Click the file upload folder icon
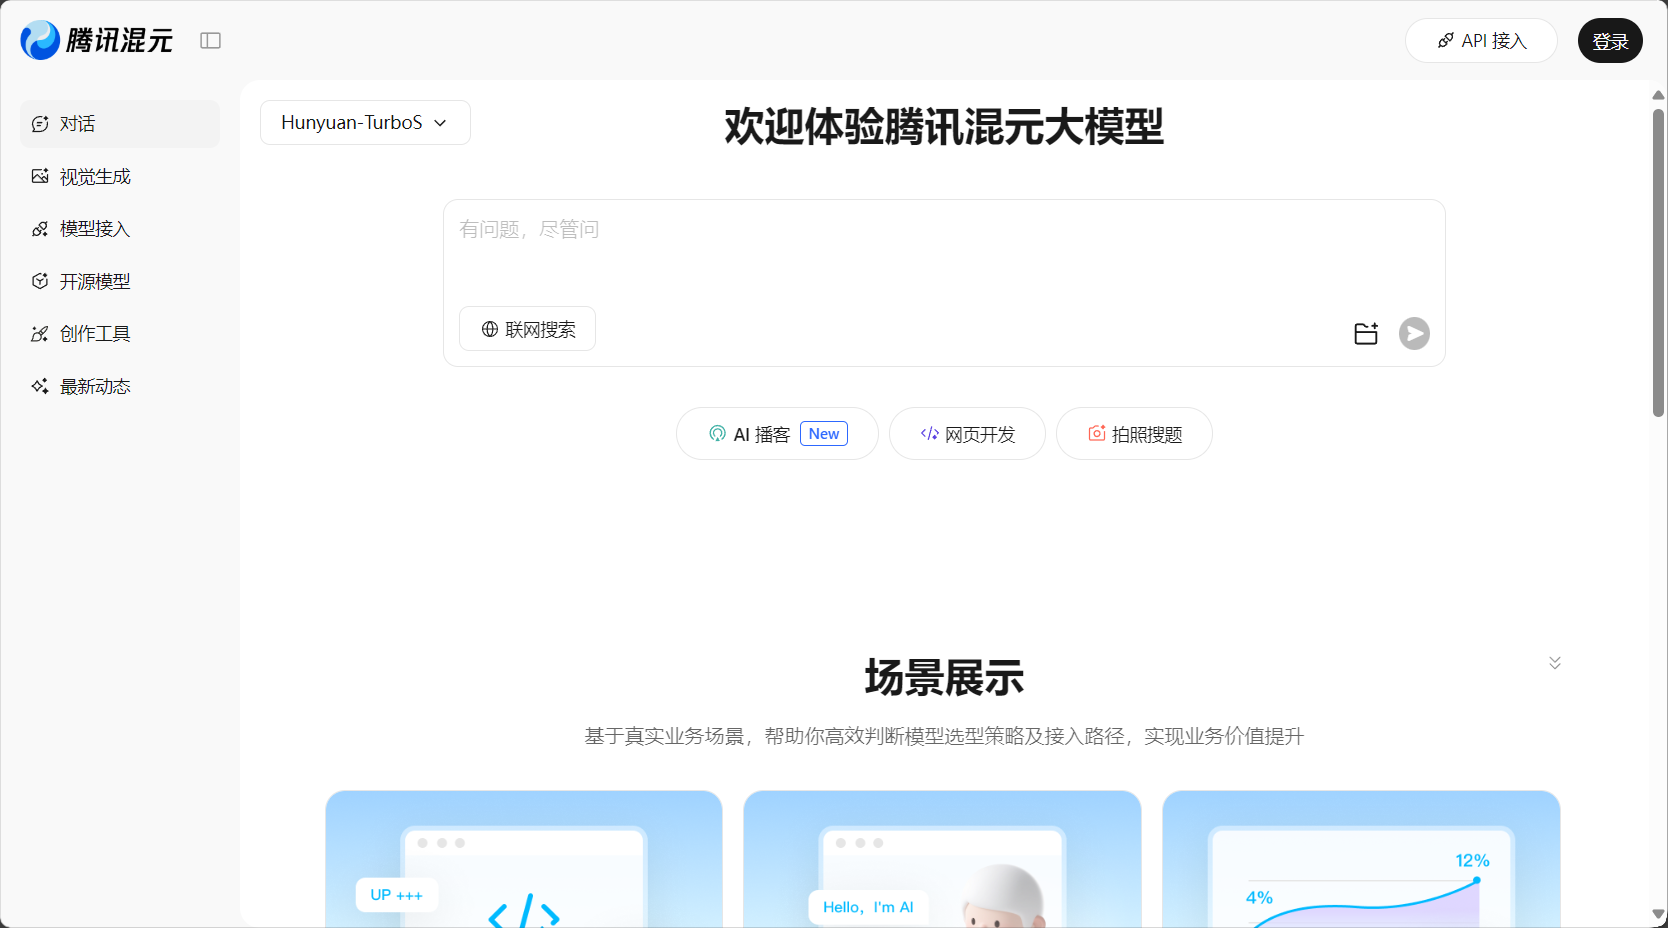Image resolution: width=1668 pixels, height=928 pixels. (x=1366, y=333)
